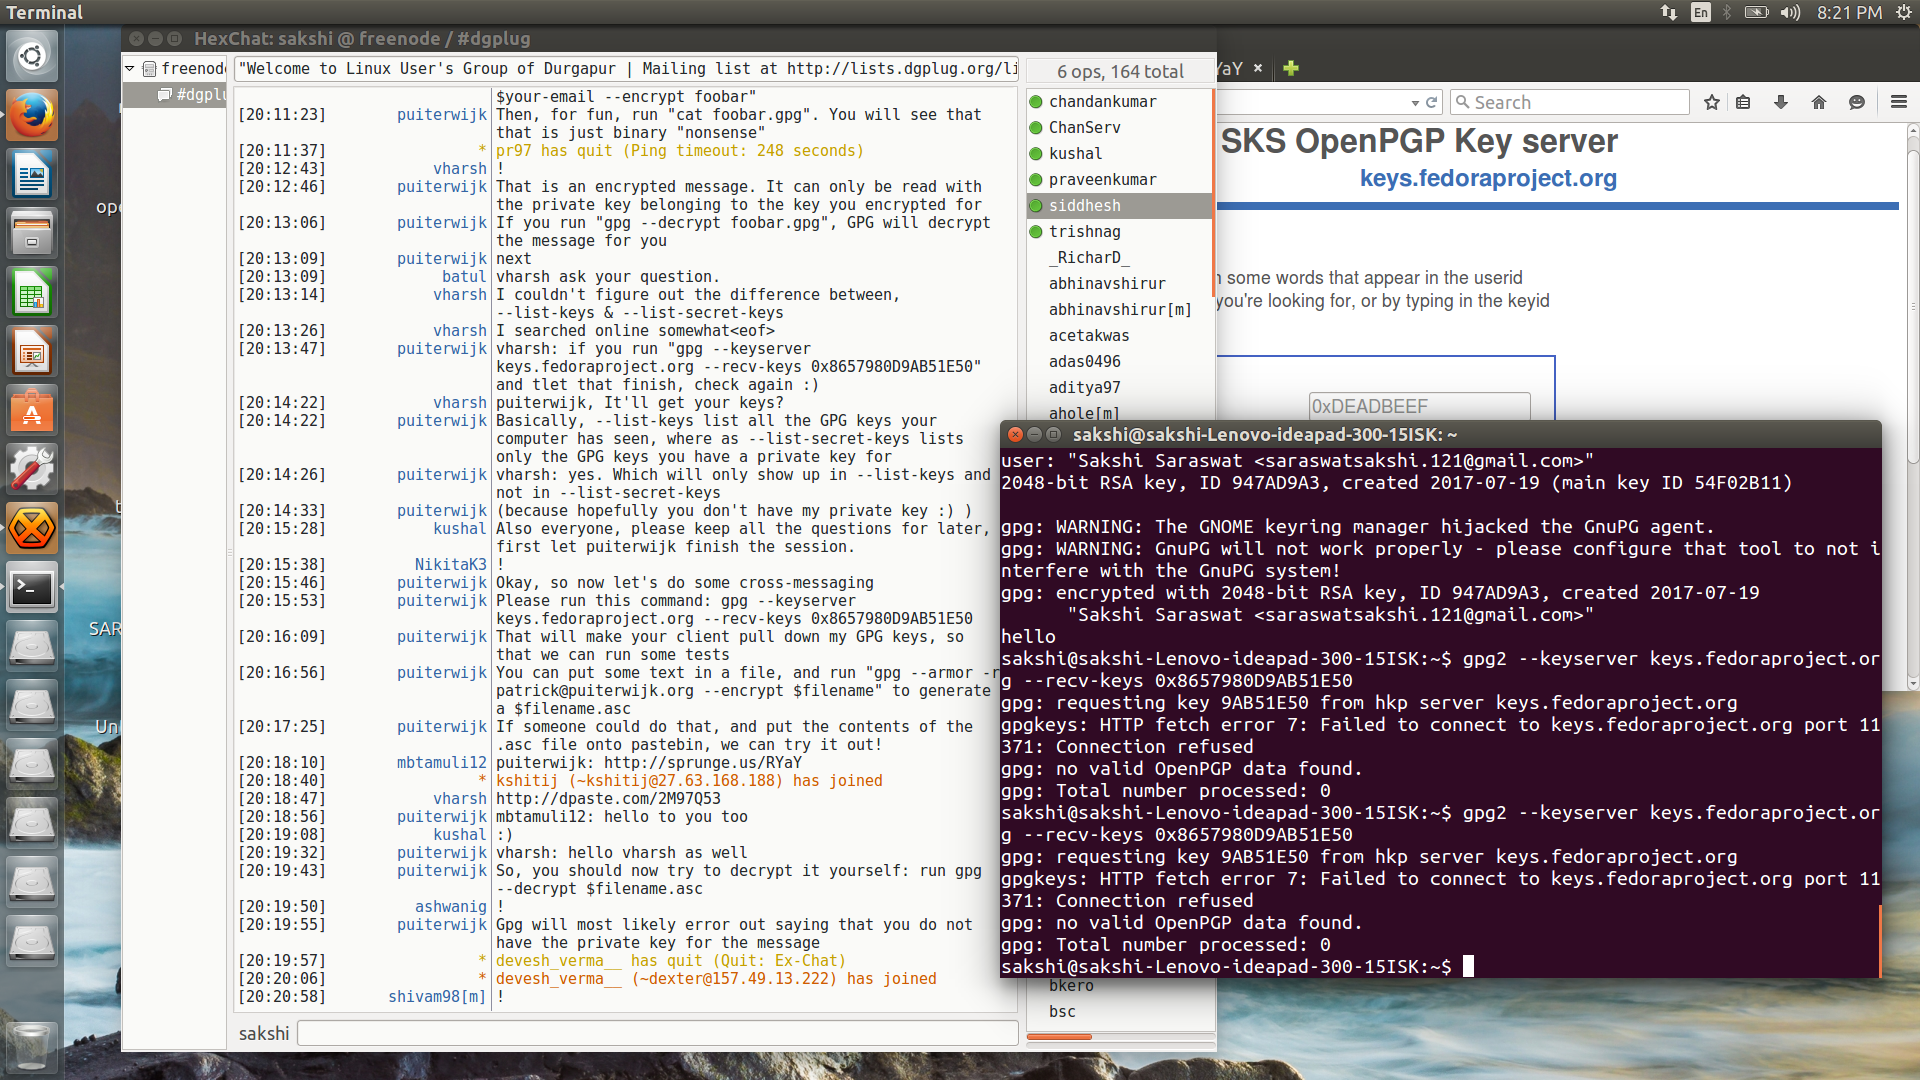Close the sakshi terminal window
The width and height of the screenshot is (1920, 1080).
(x=1015, y=434)
